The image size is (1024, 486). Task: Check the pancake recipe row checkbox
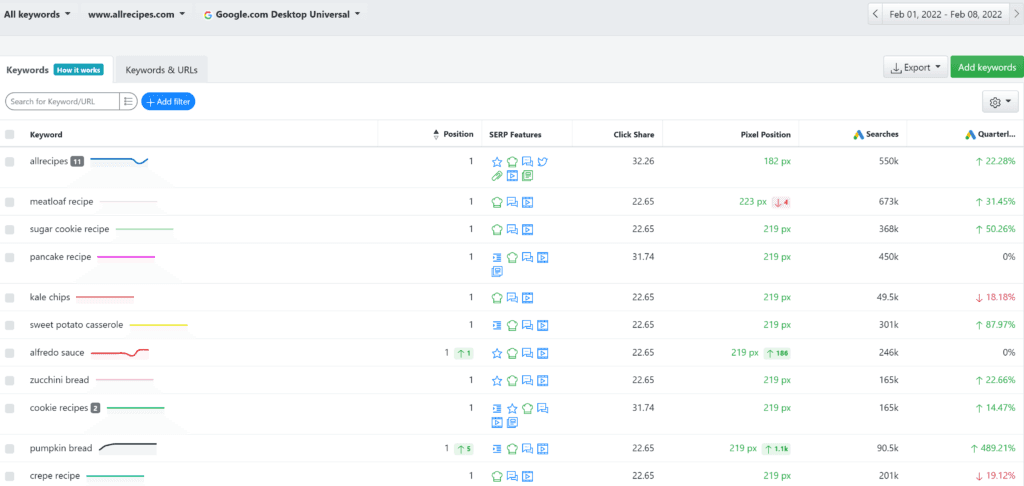pyautogui.click(x=9, y=257)
